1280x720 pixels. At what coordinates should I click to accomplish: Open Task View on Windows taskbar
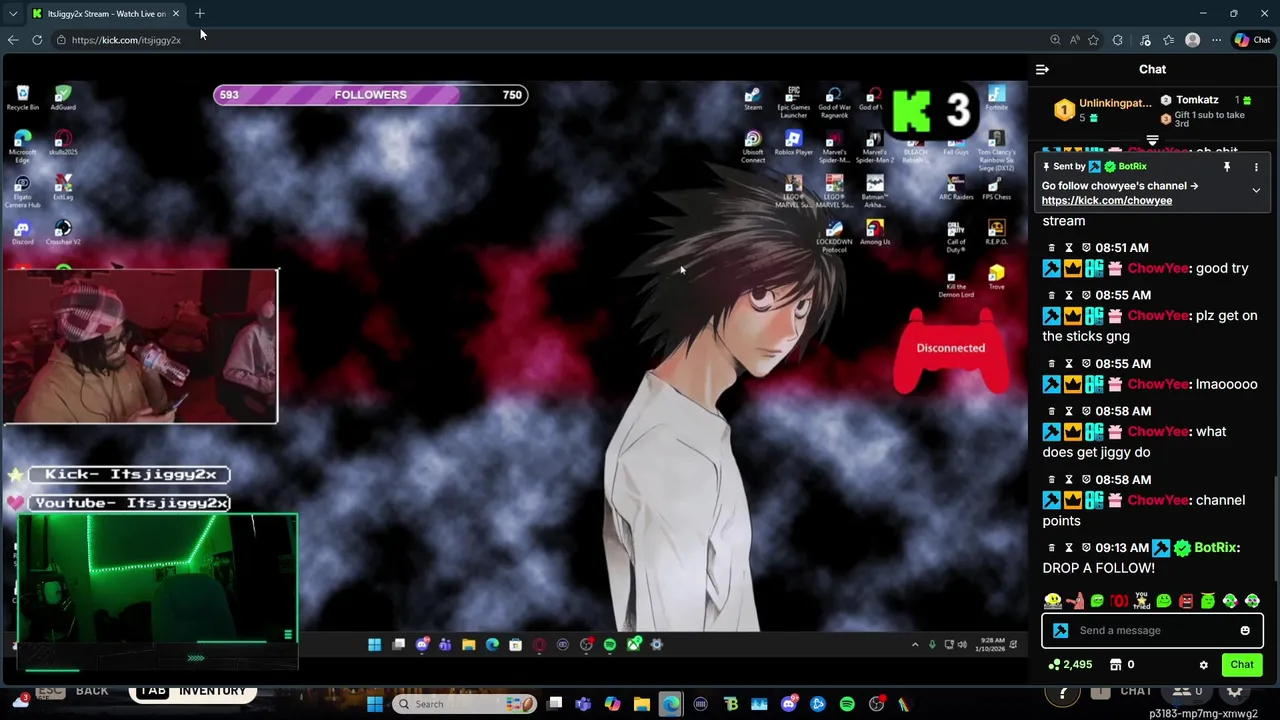[x=555, y=704]
